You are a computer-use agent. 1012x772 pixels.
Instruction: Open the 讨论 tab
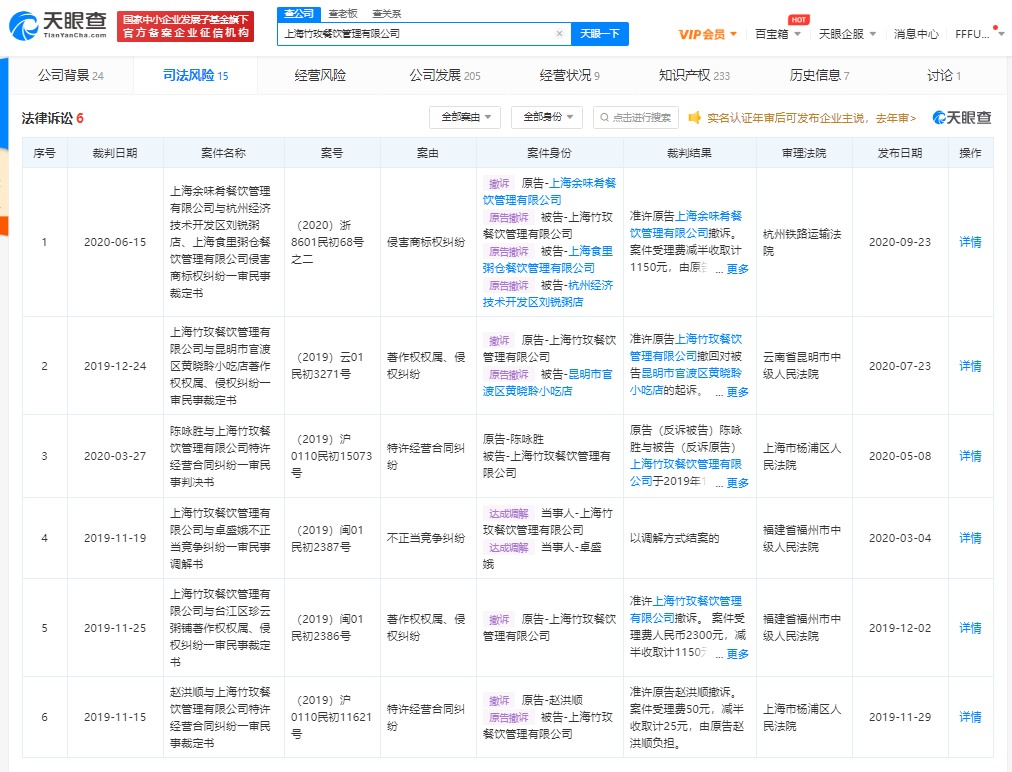pos(944,76)
